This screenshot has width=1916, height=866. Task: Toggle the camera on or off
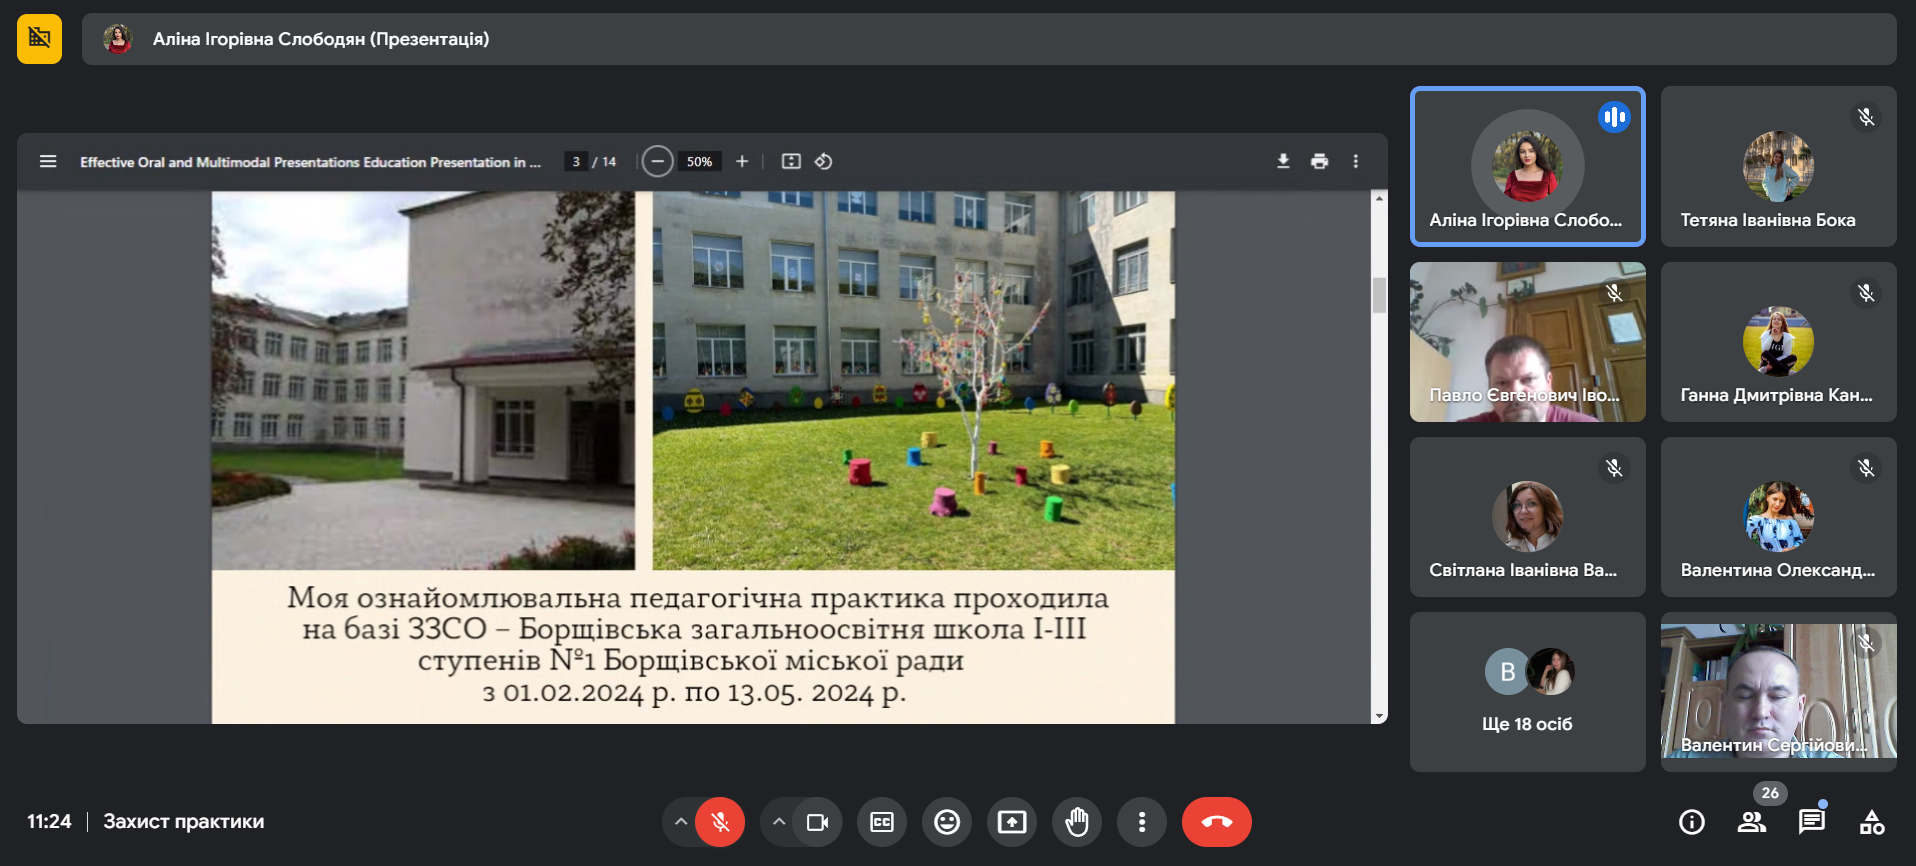[x=817, y=822]
